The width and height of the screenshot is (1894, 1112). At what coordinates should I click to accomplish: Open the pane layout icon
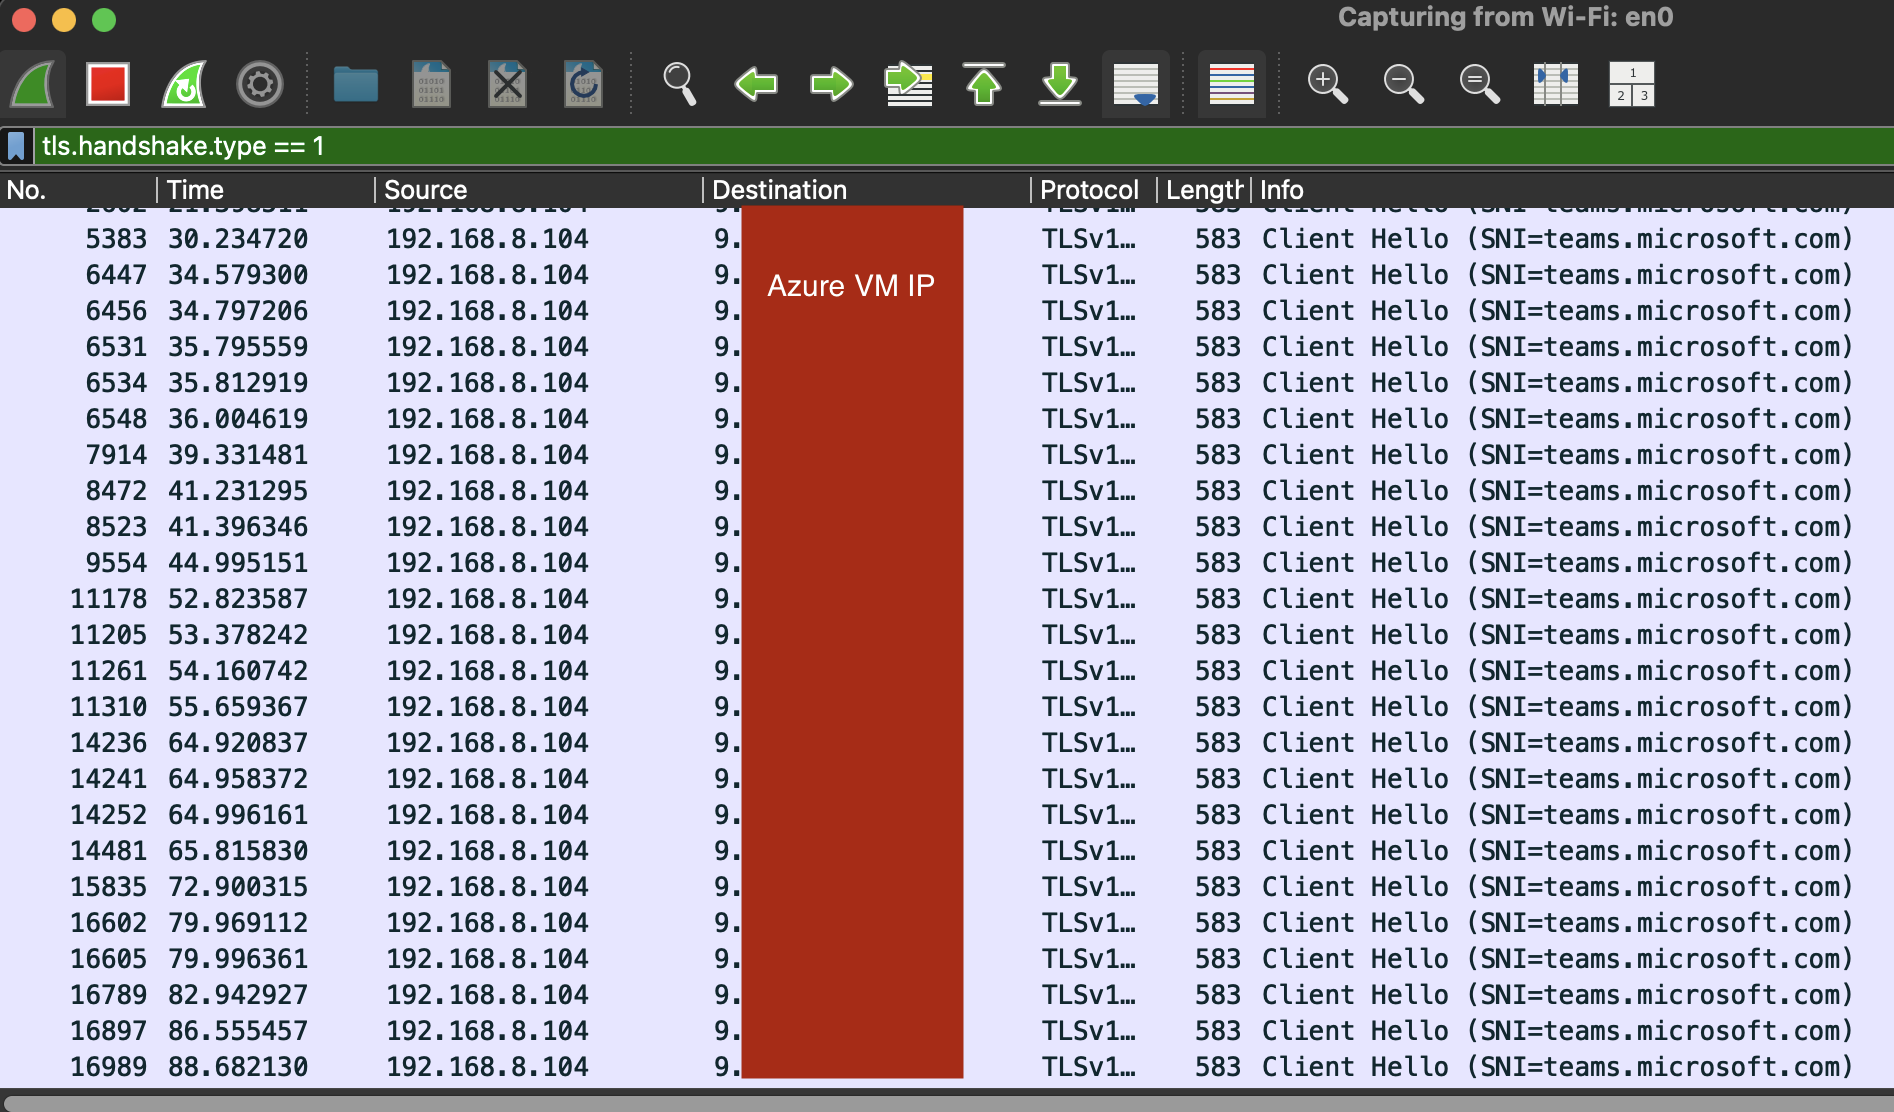point(1632,84)
